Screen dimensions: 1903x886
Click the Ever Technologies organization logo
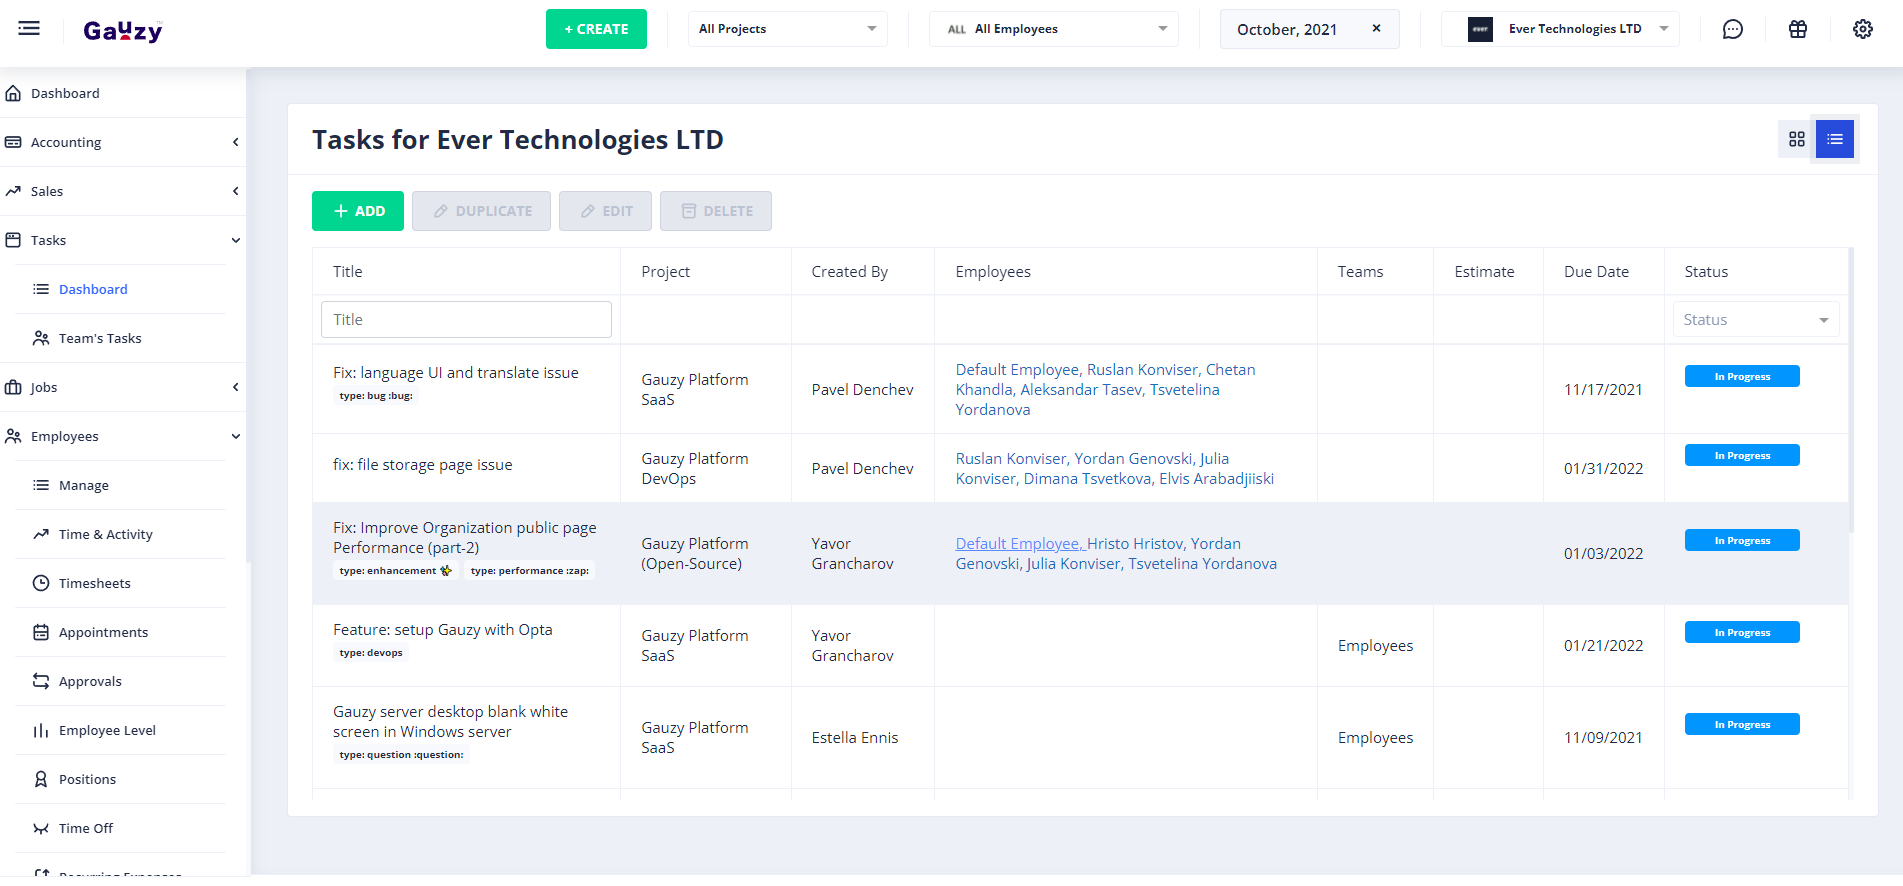(x=1480, y=29)
